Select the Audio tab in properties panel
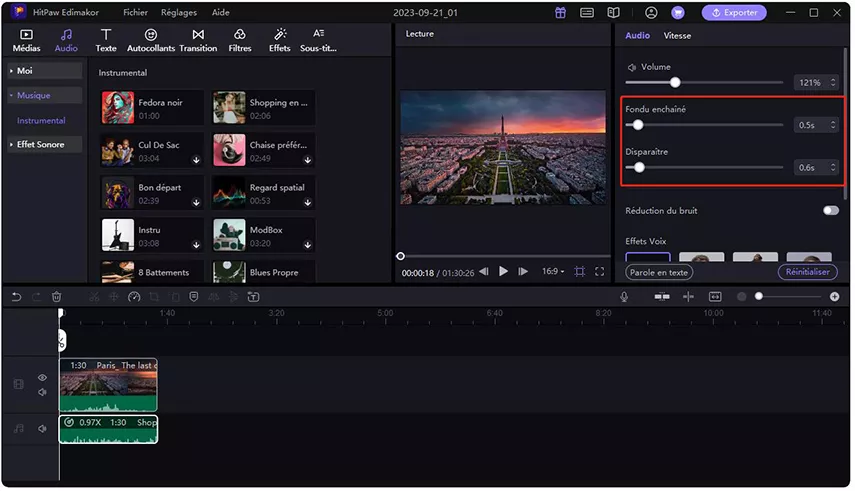Screen dimensions: 855x491 coord(637,35)
